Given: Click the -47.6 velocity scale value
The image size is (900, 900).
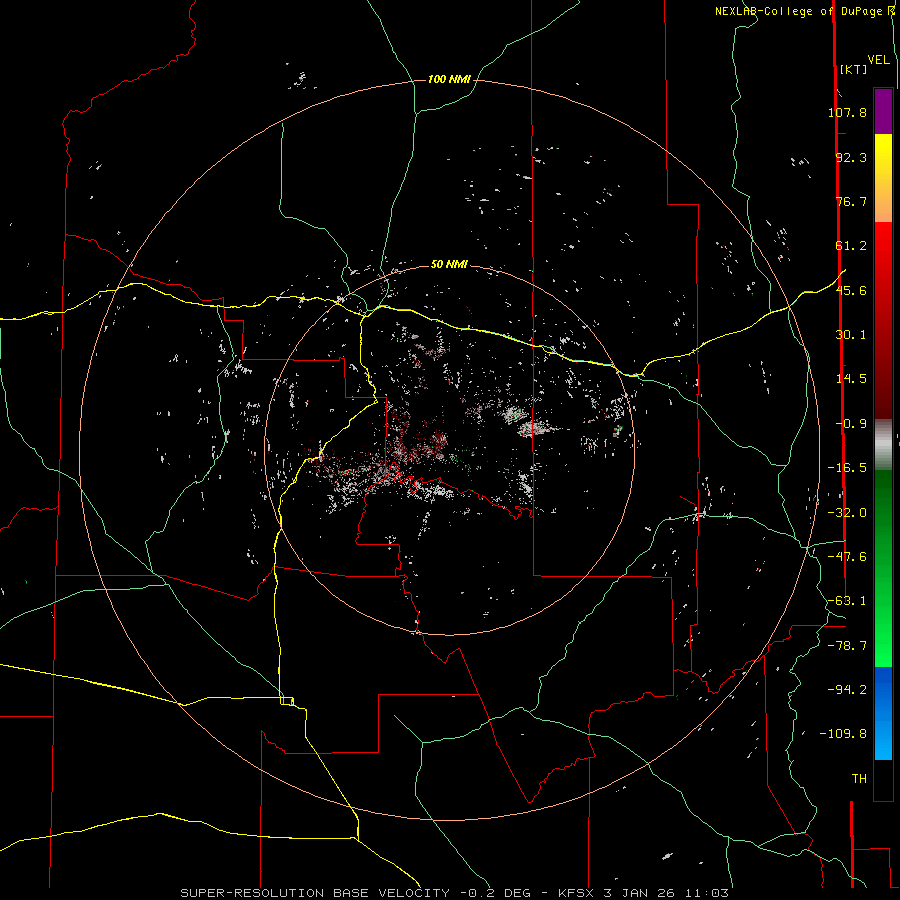Looking at the screenshot, I should coord(847,557).
